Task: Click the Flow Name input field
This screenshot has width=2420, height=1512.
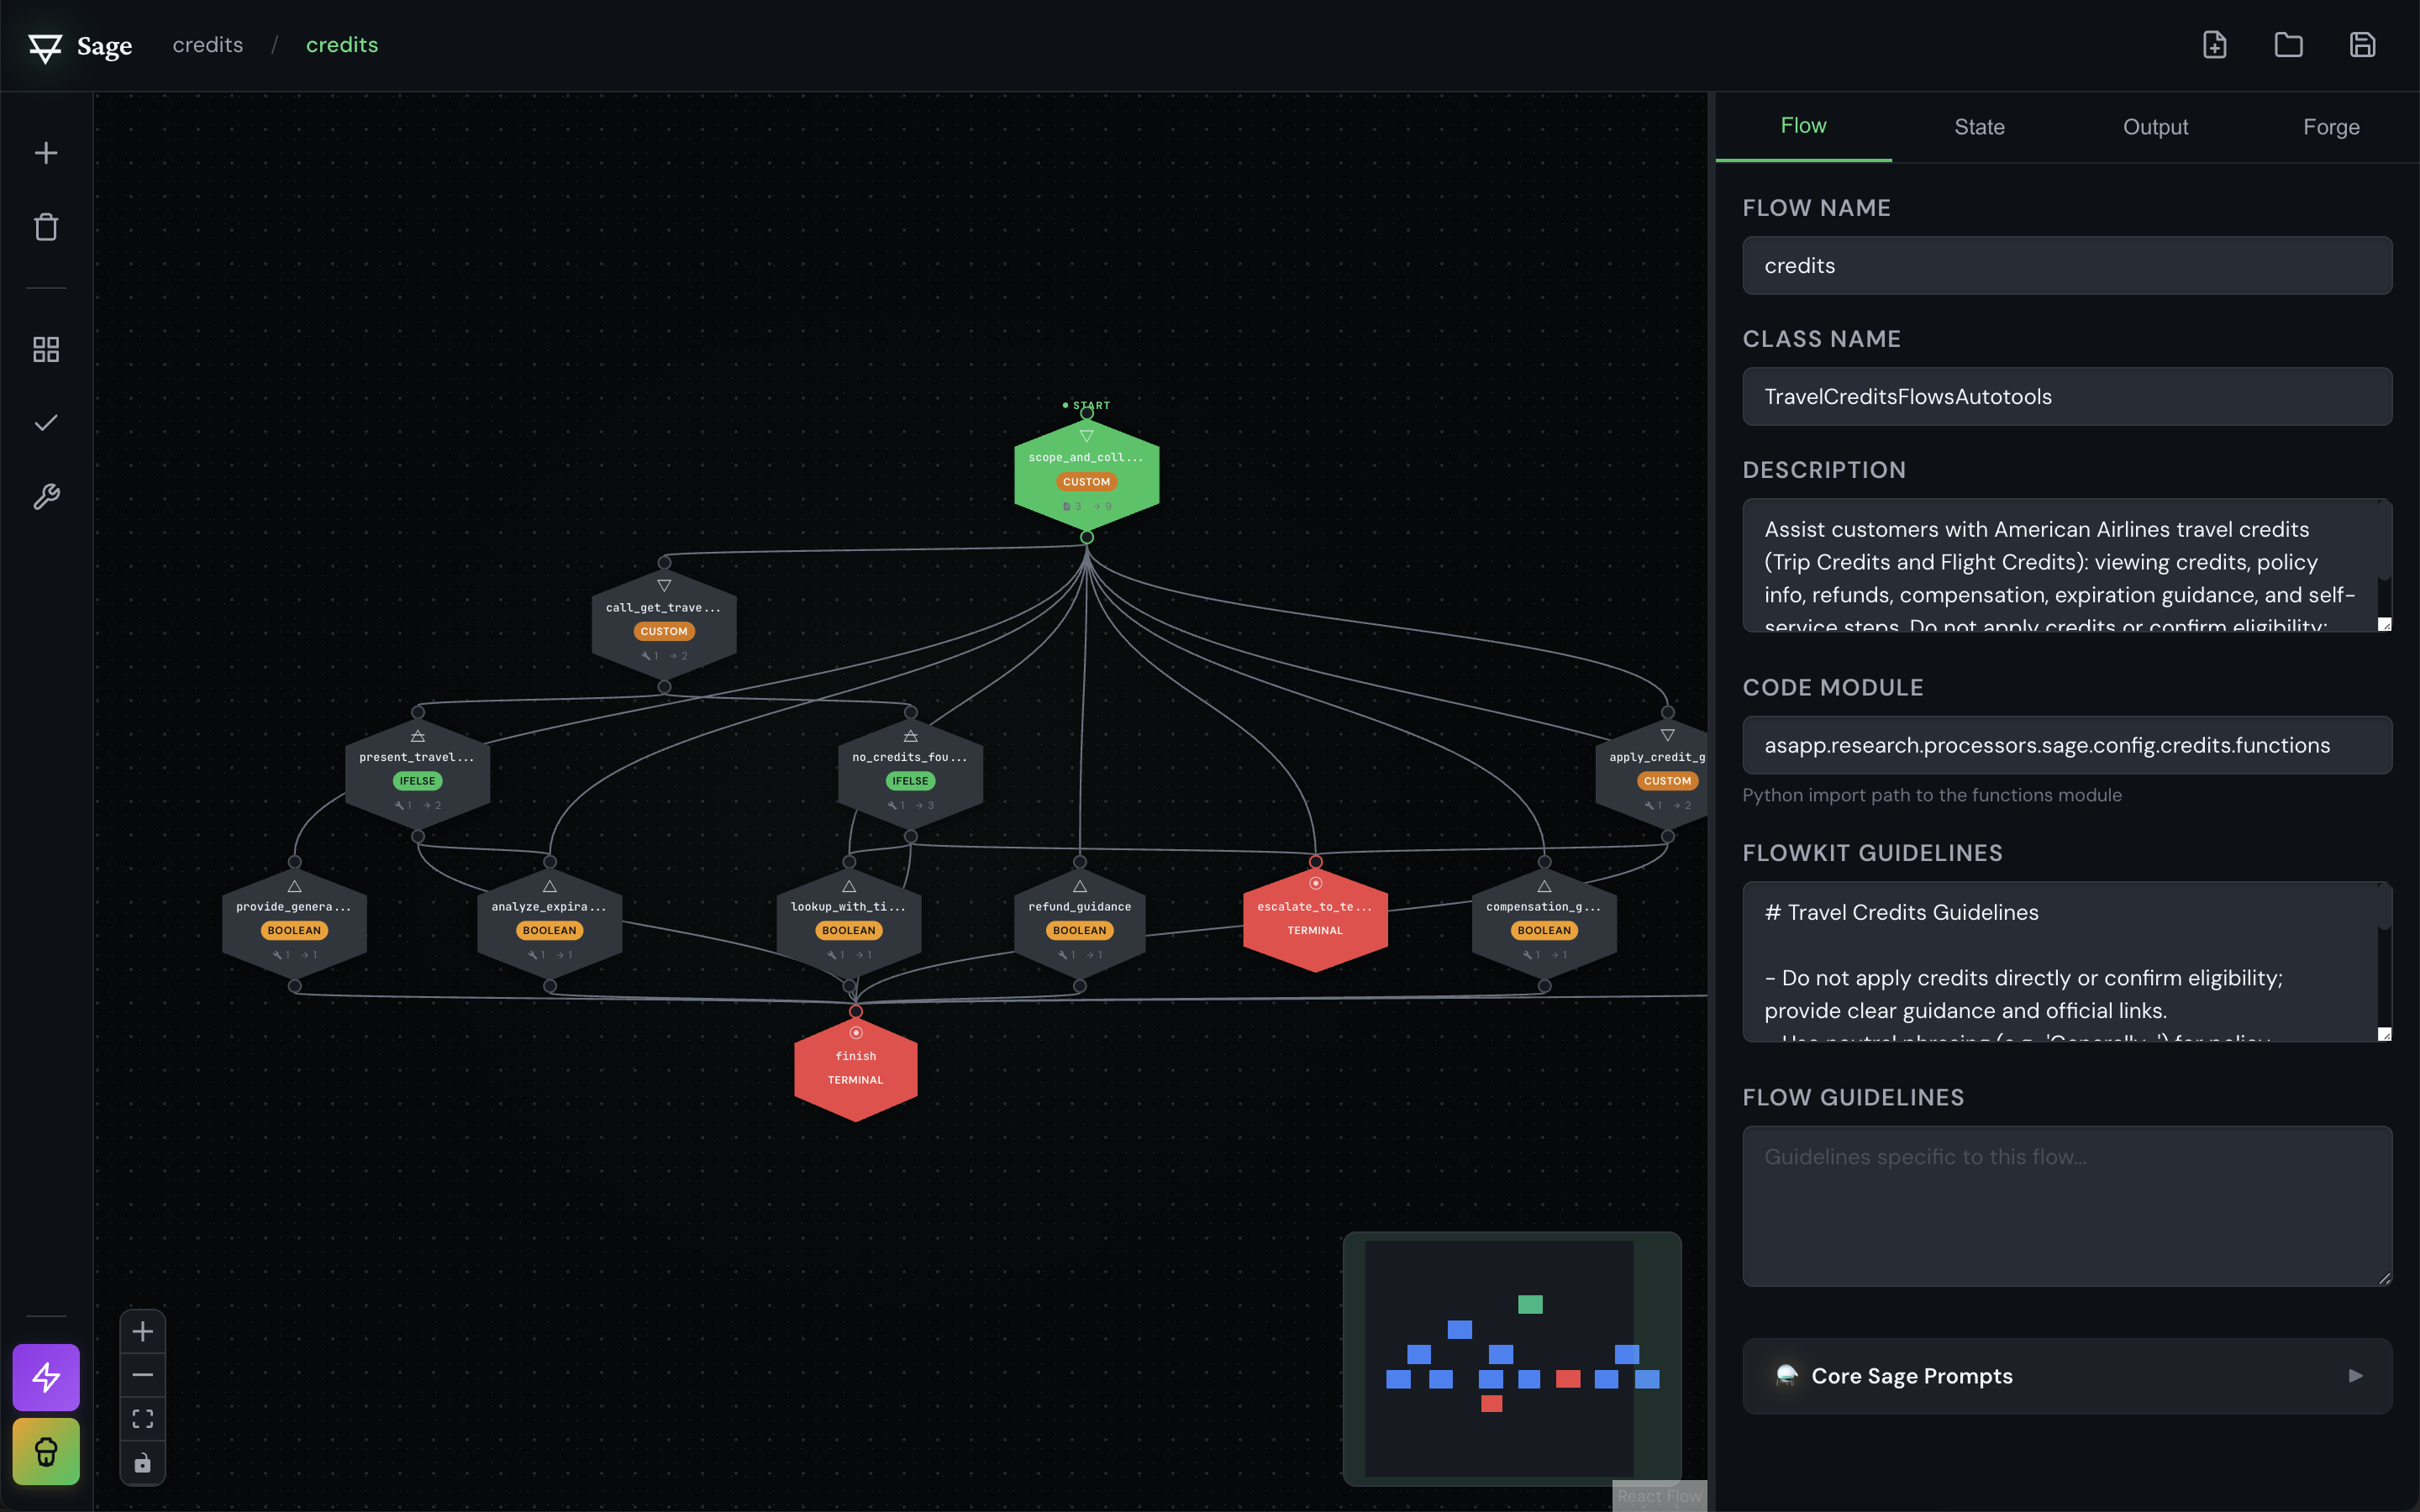Action: 2067,265
